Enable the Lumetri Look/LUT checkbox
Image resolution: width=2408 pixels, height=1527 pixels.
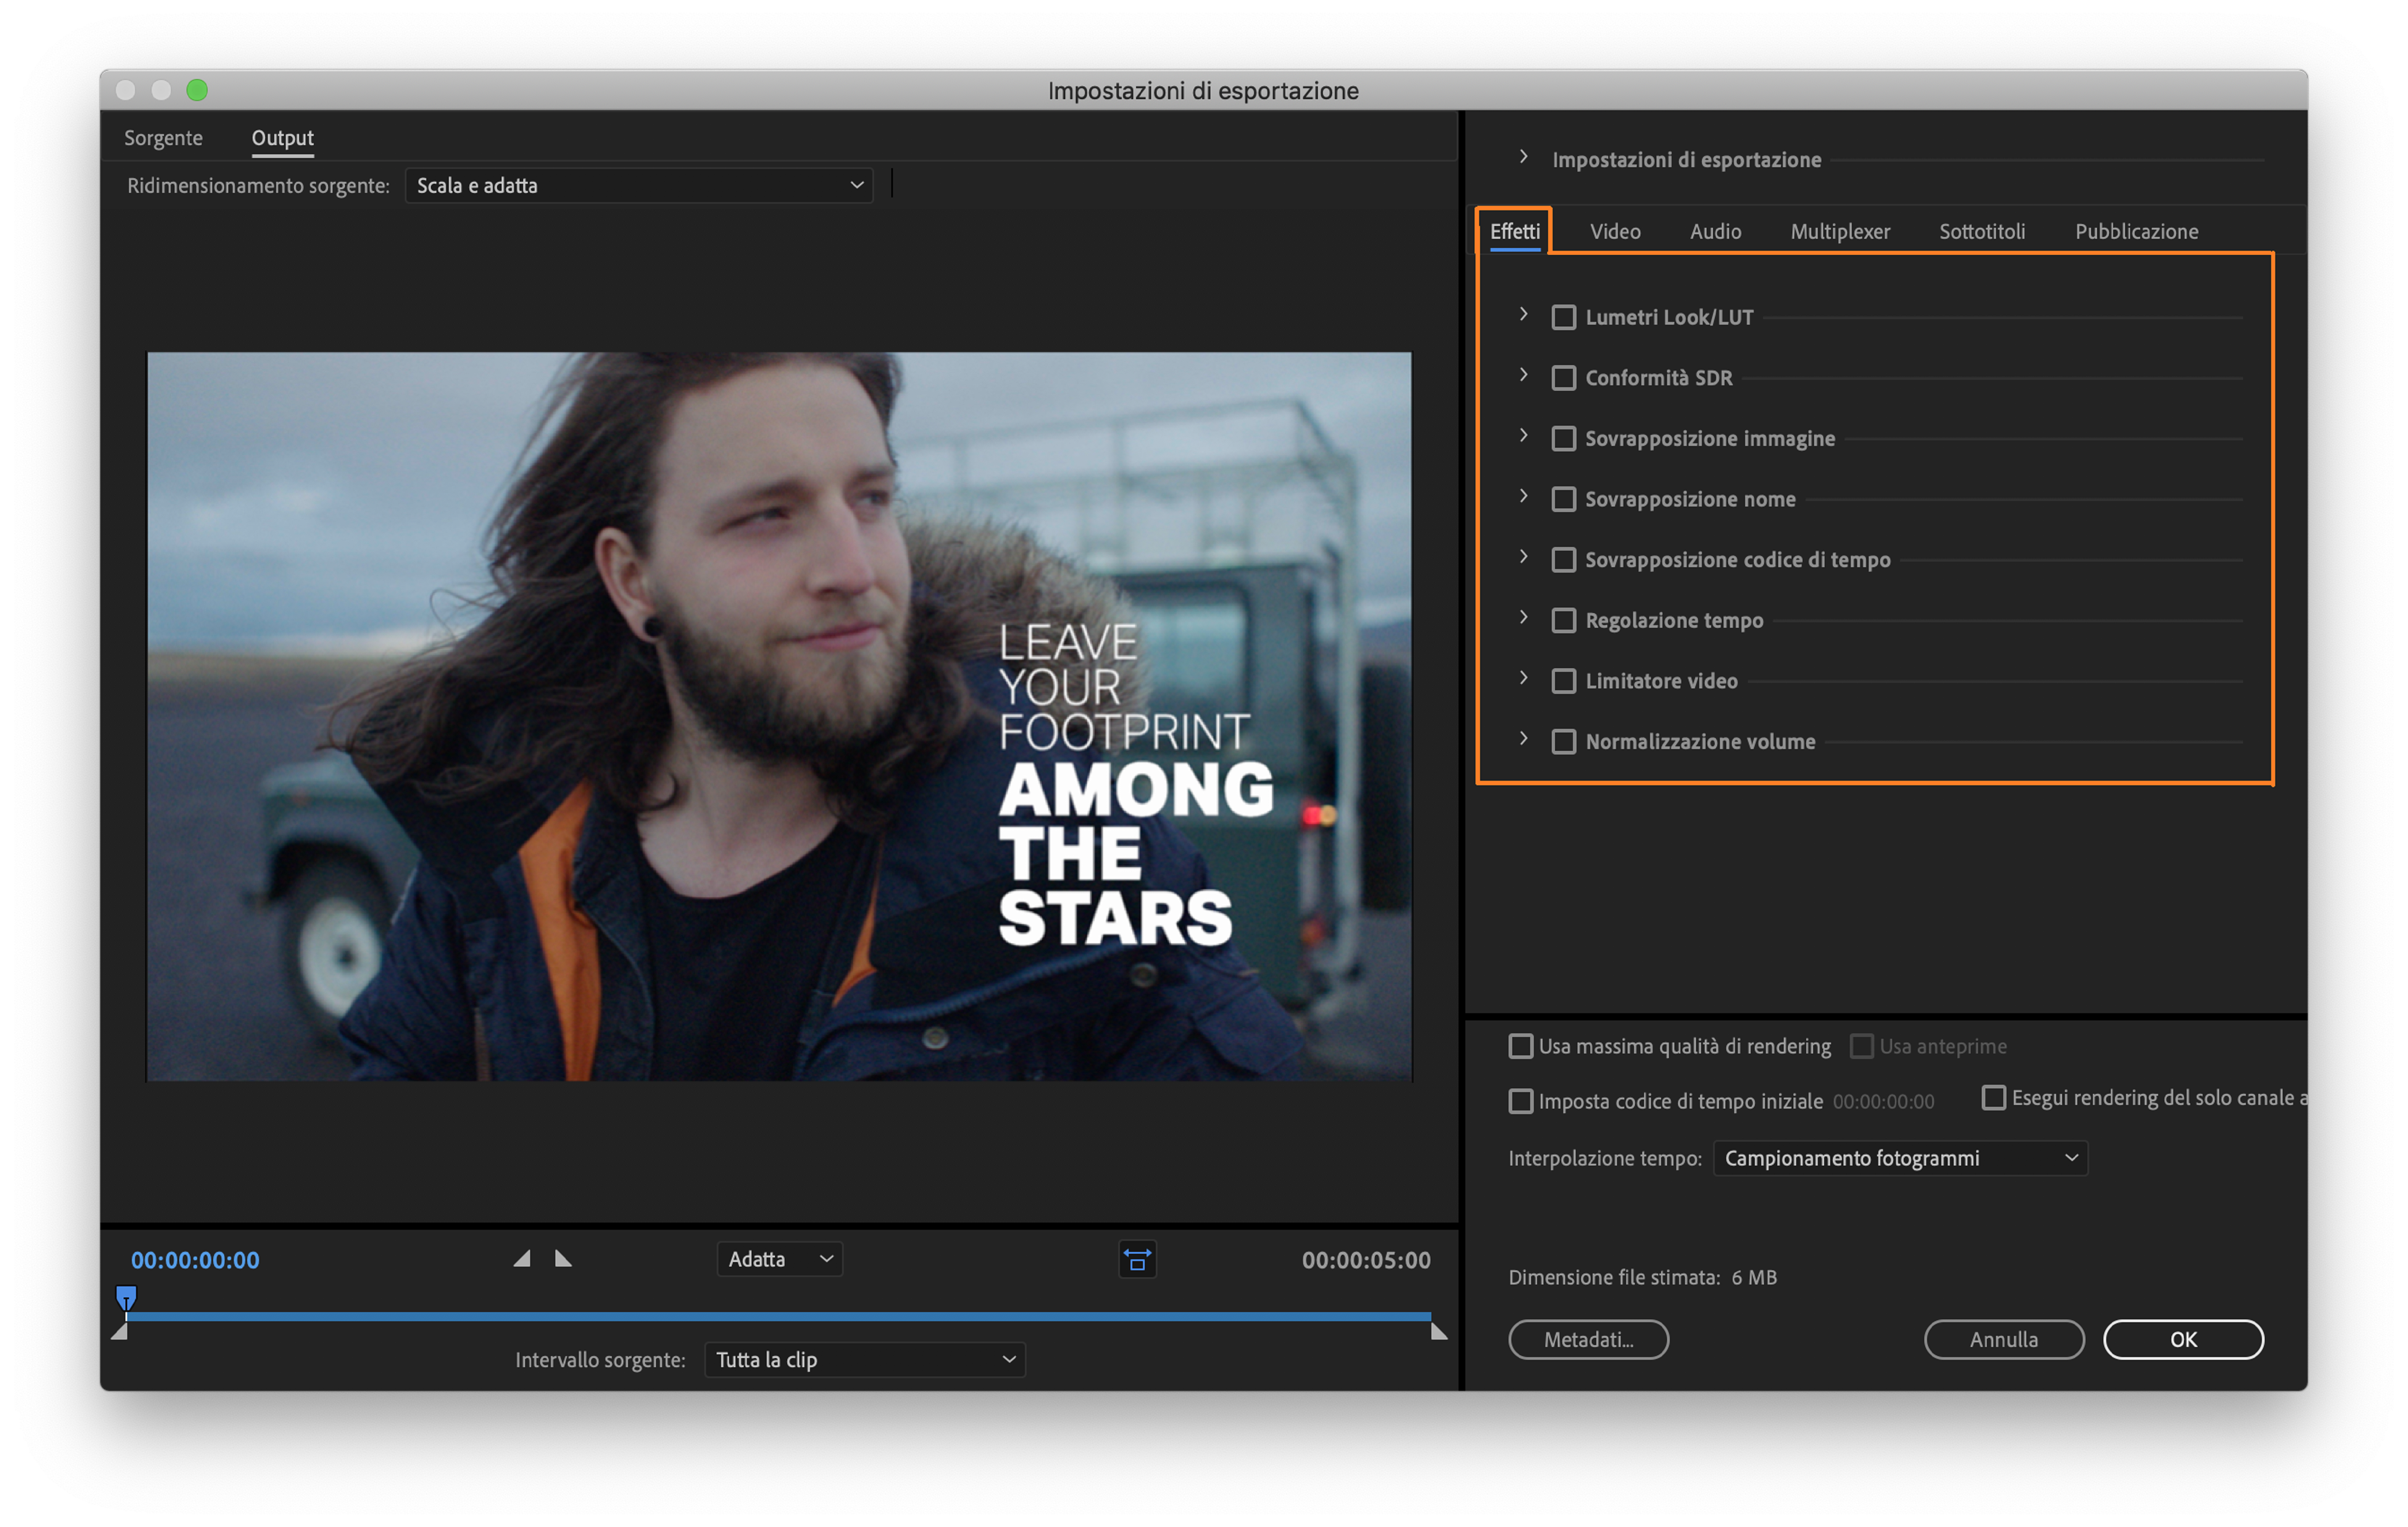pos(1563,318)
